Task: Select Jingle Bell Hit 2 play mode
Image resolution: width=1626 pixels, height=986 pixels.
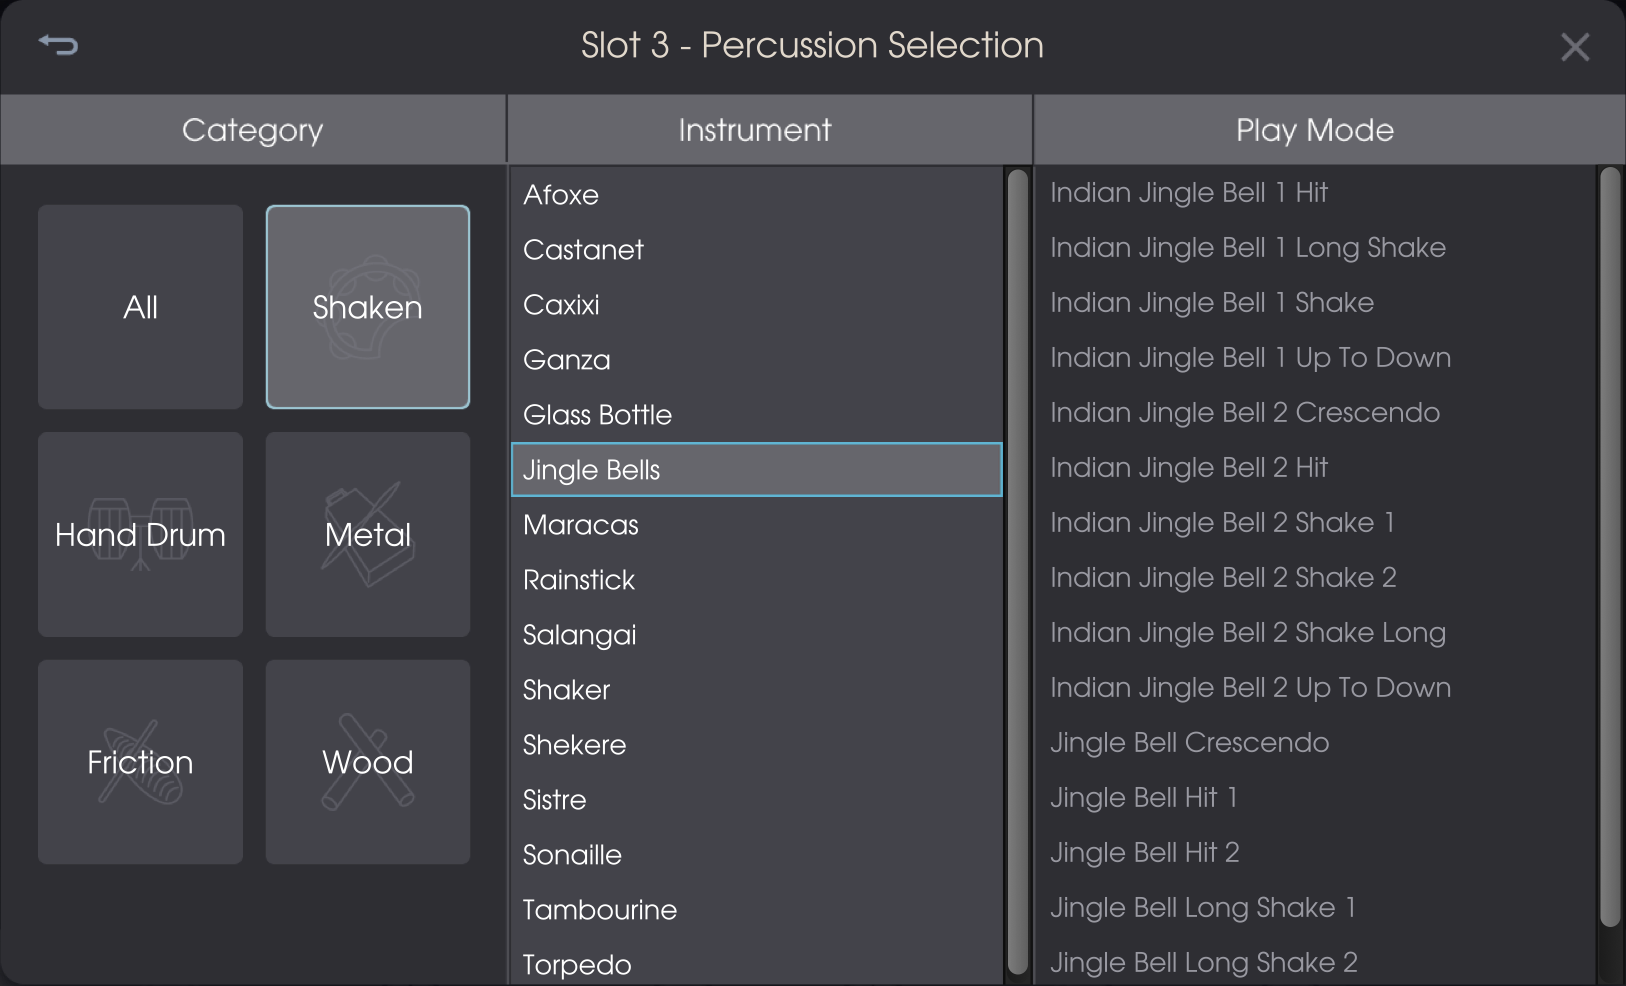Action: [x=1144, y=853]
